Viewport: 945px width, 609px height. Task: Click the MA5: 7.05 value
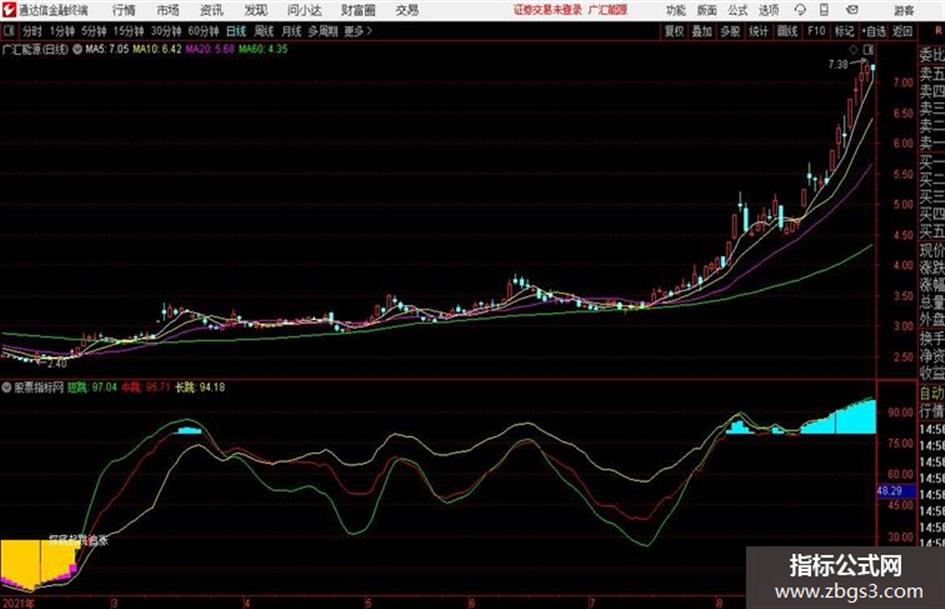[x=107, y=49]
